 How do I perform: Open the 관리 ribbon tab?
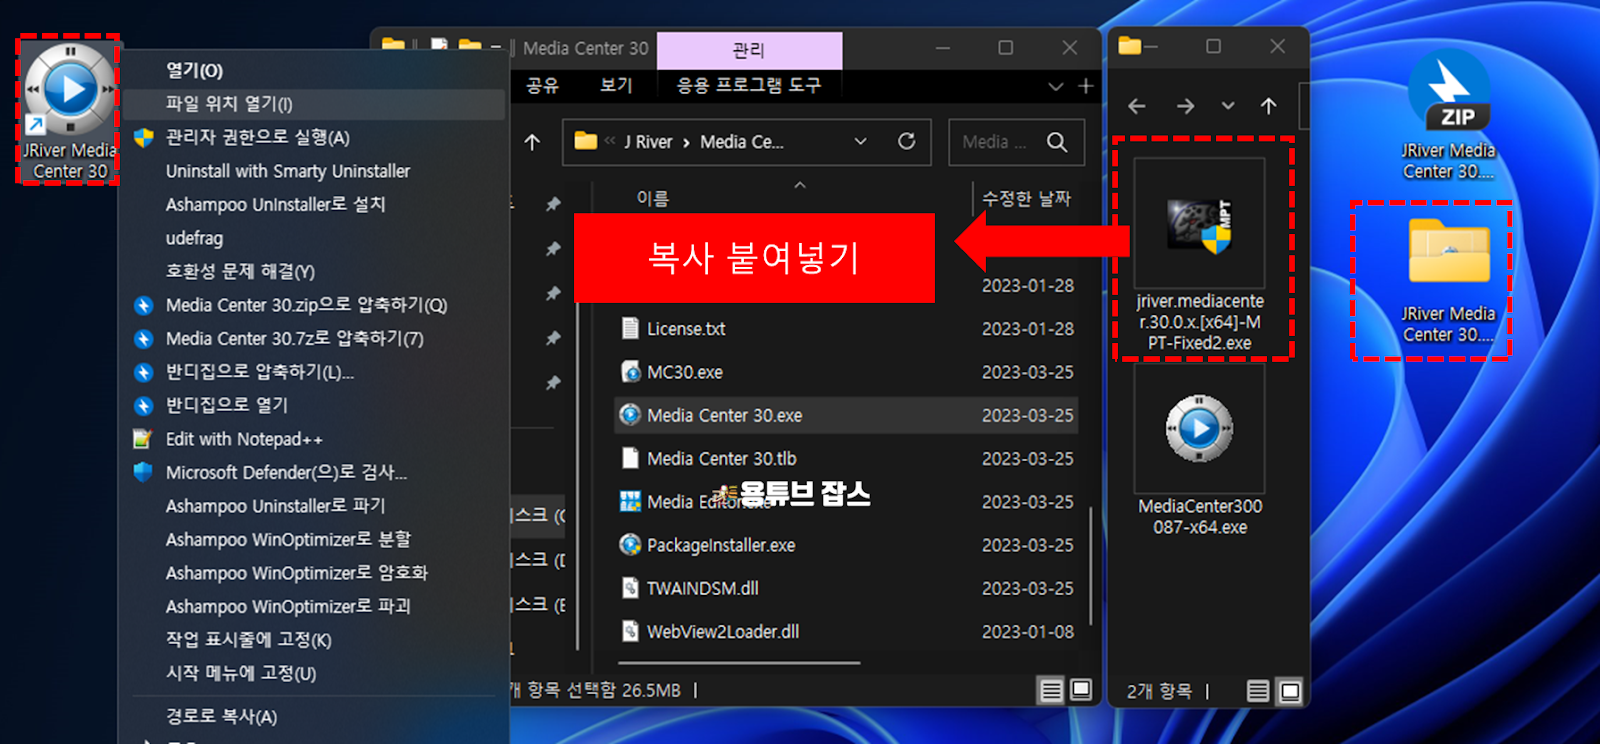click(749, 50)
